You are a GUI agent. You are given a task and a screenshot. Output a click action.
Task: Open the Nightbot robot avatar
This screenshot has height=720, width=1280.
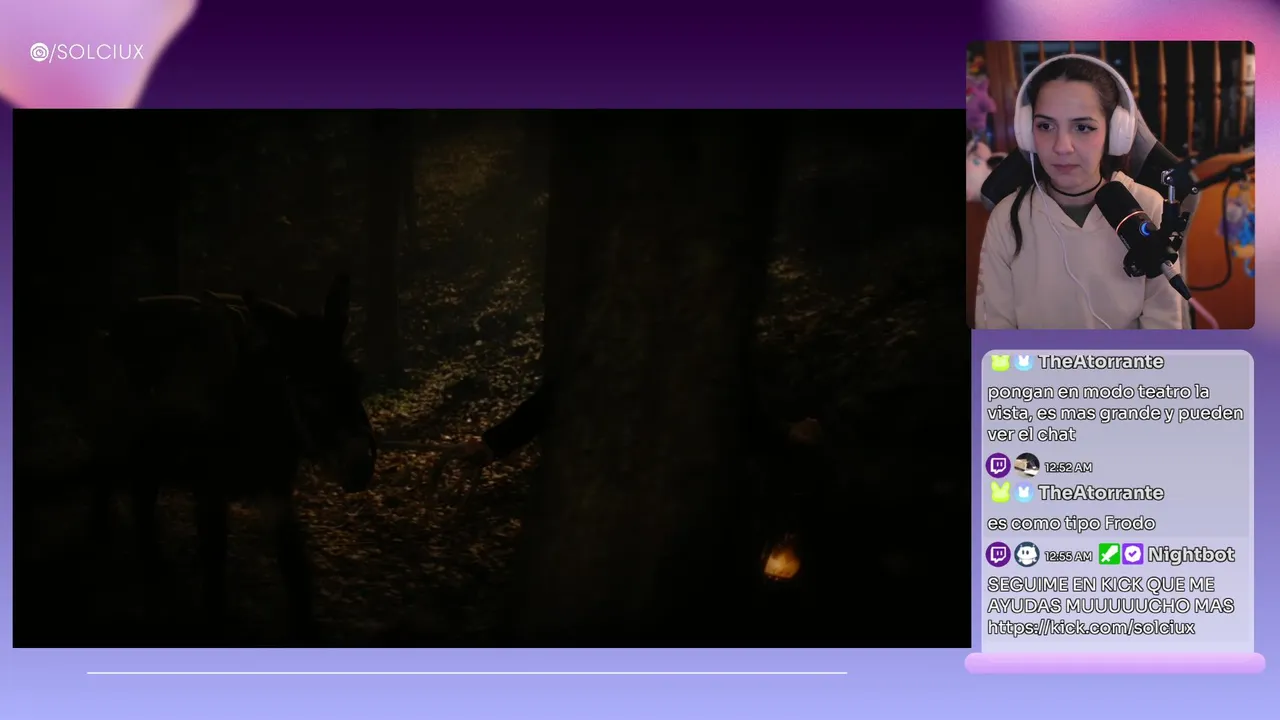[1027, 554]
